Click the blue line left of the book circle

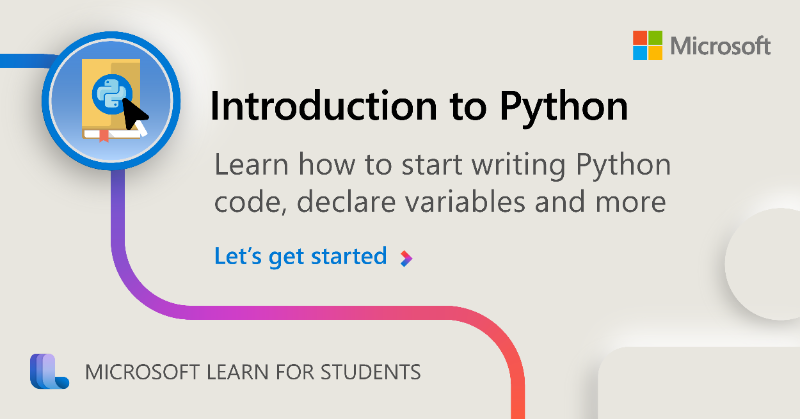tap(24, 61)
